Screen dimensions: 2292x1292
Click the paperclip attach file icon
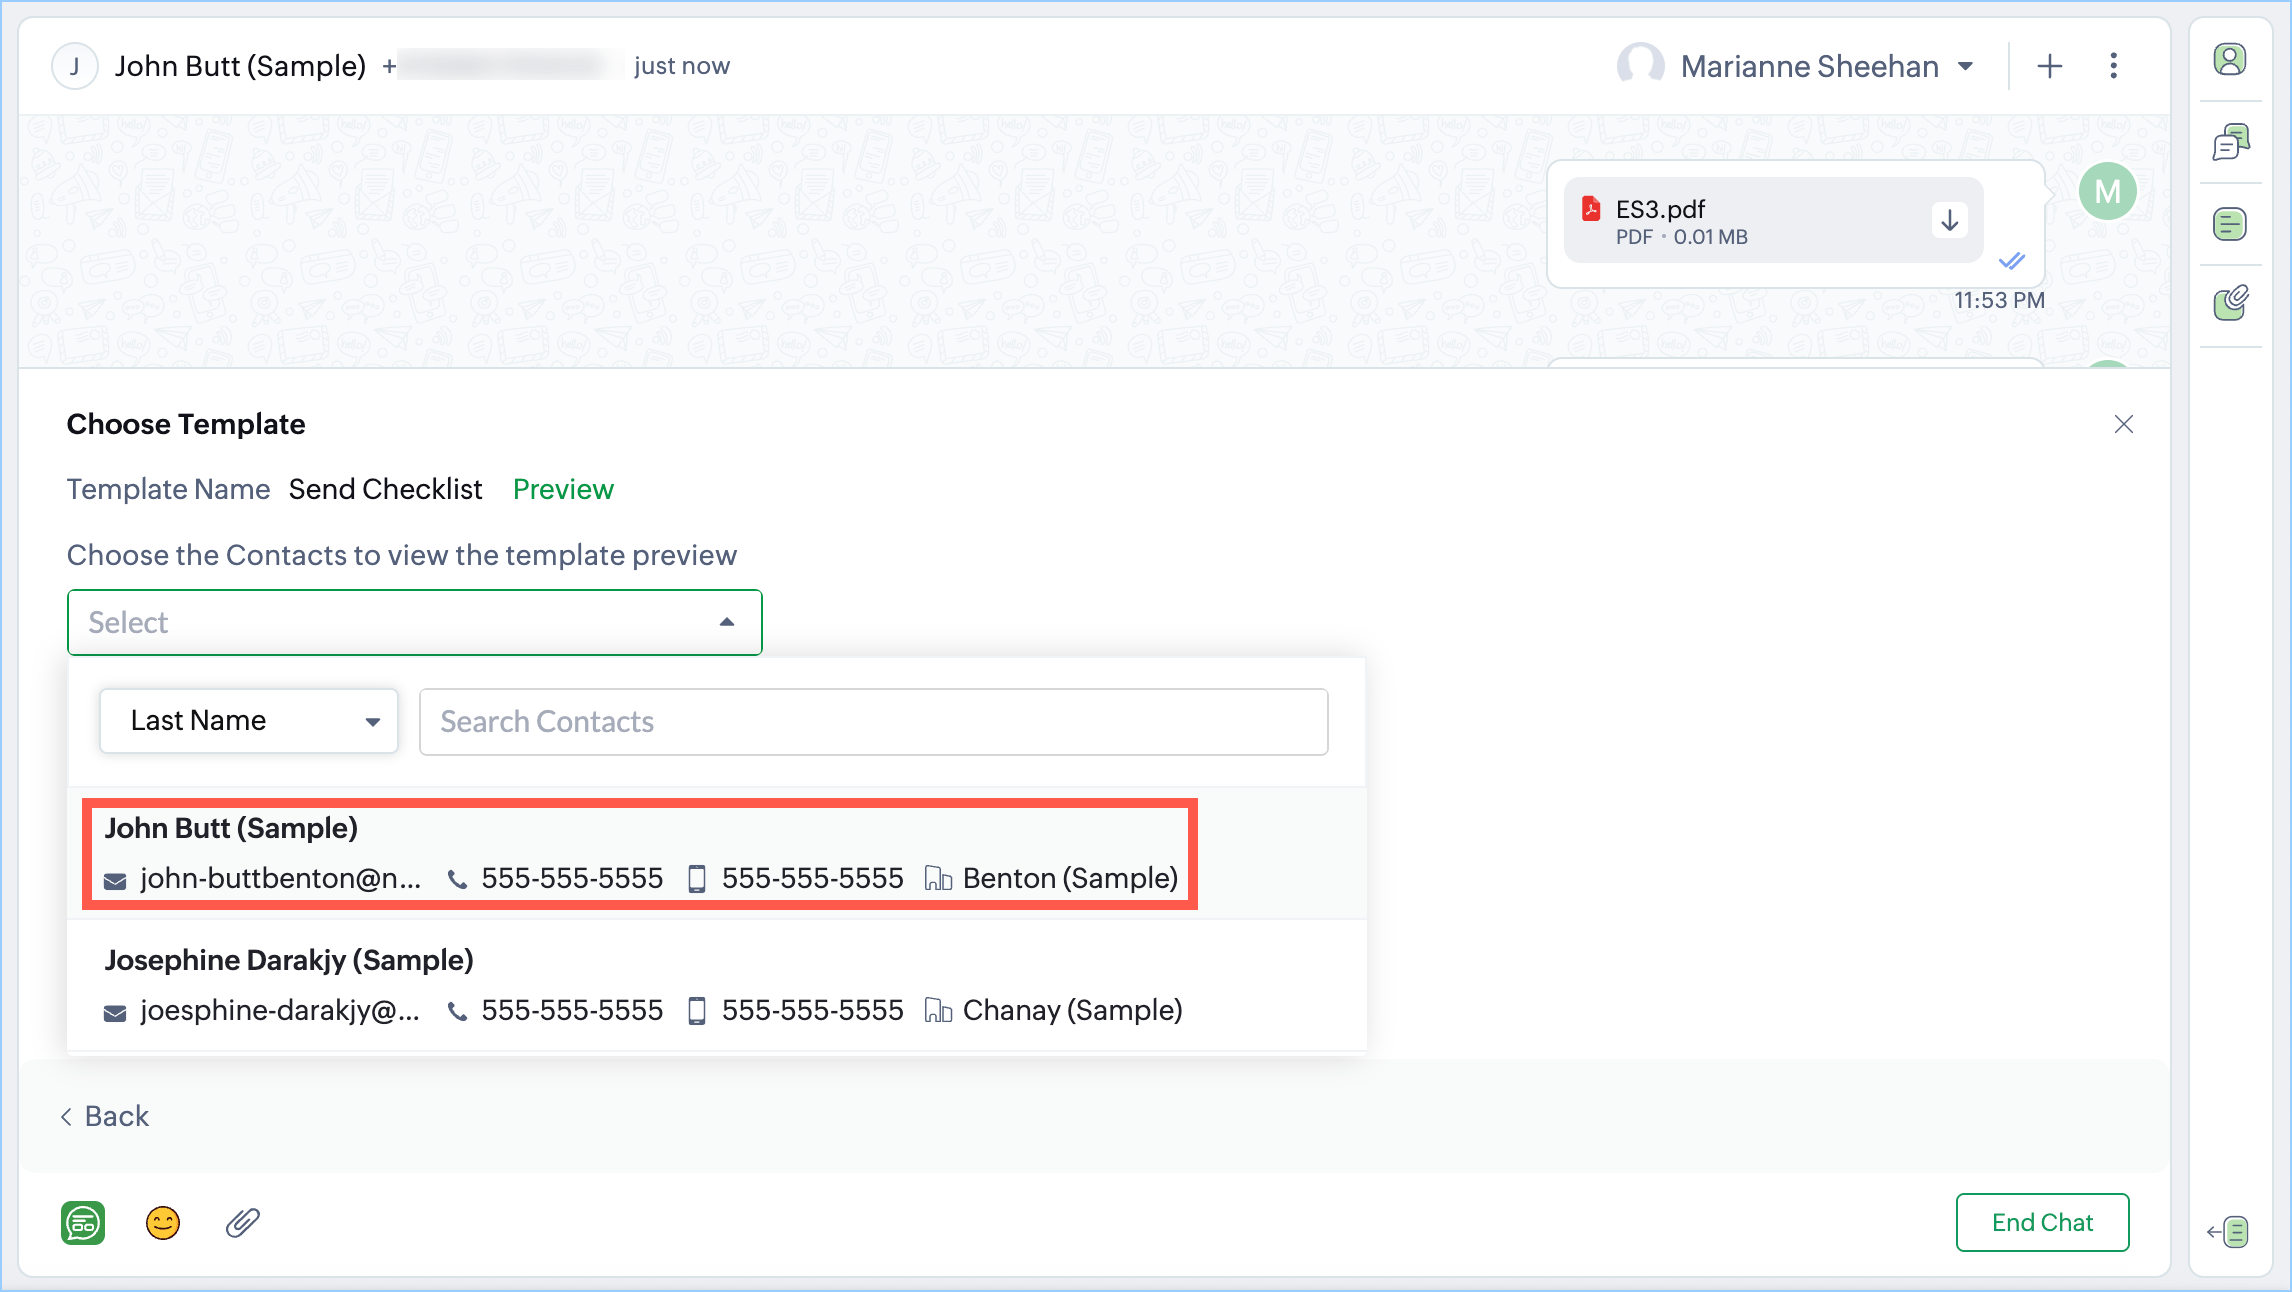pos(243,1223)
